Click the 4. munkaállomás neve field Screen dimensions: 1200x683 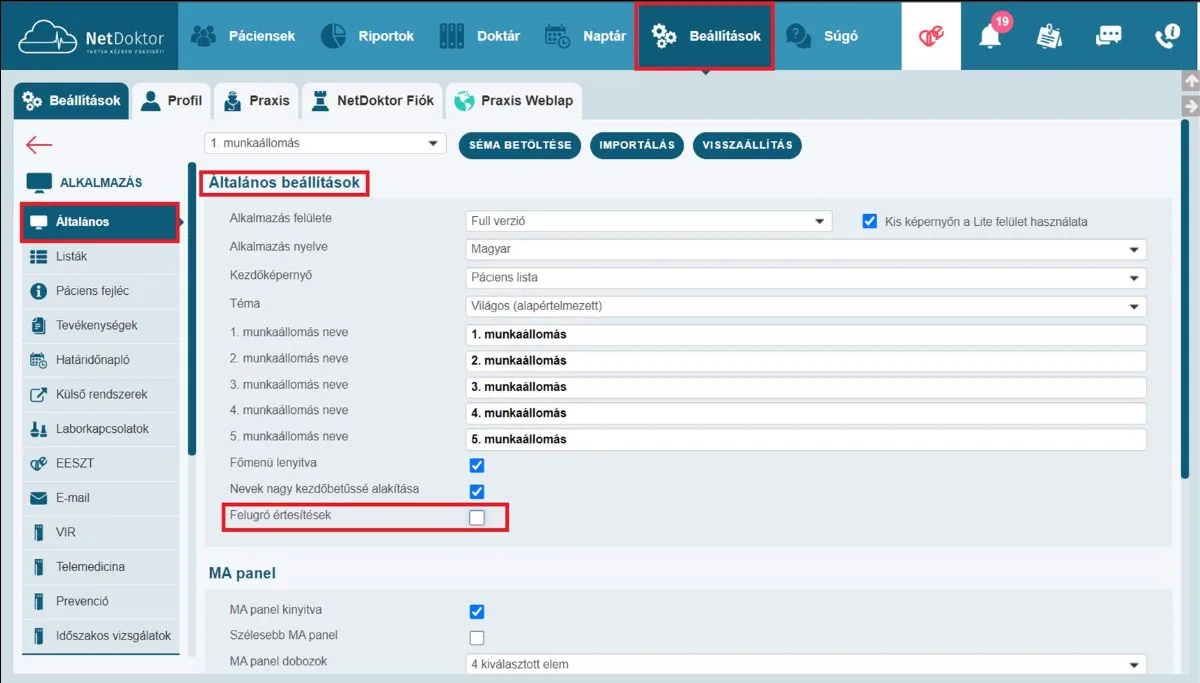[806, 413]
